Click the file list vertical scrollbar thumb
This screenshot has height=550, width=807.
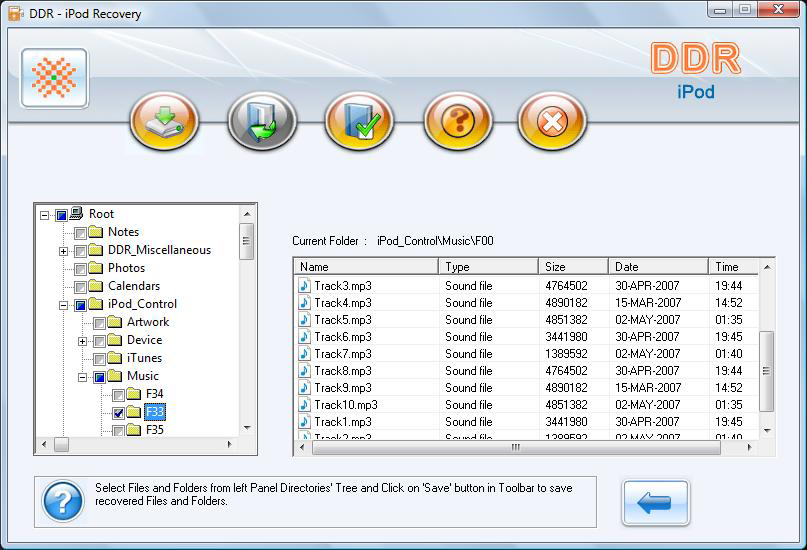click(x=766, y=370)
